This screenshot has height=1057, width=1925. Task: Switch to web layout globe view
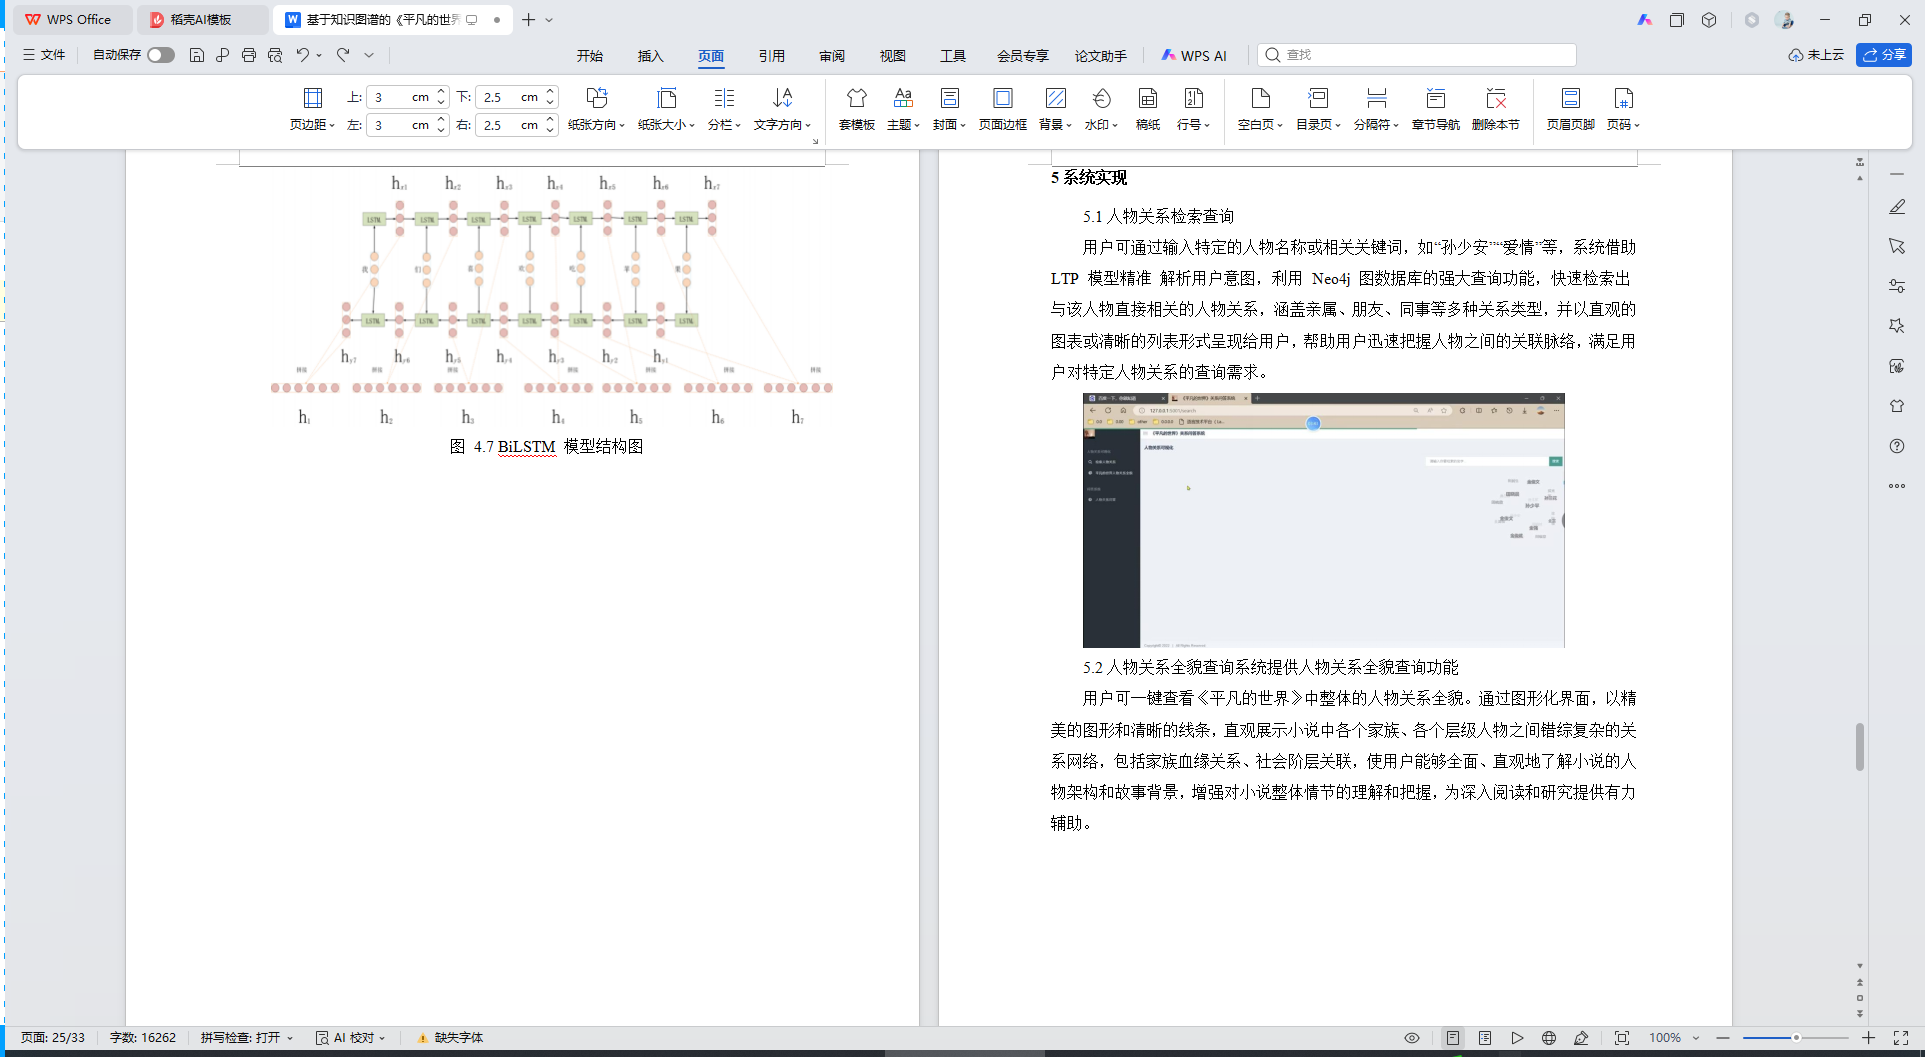coord(1549,1038)
